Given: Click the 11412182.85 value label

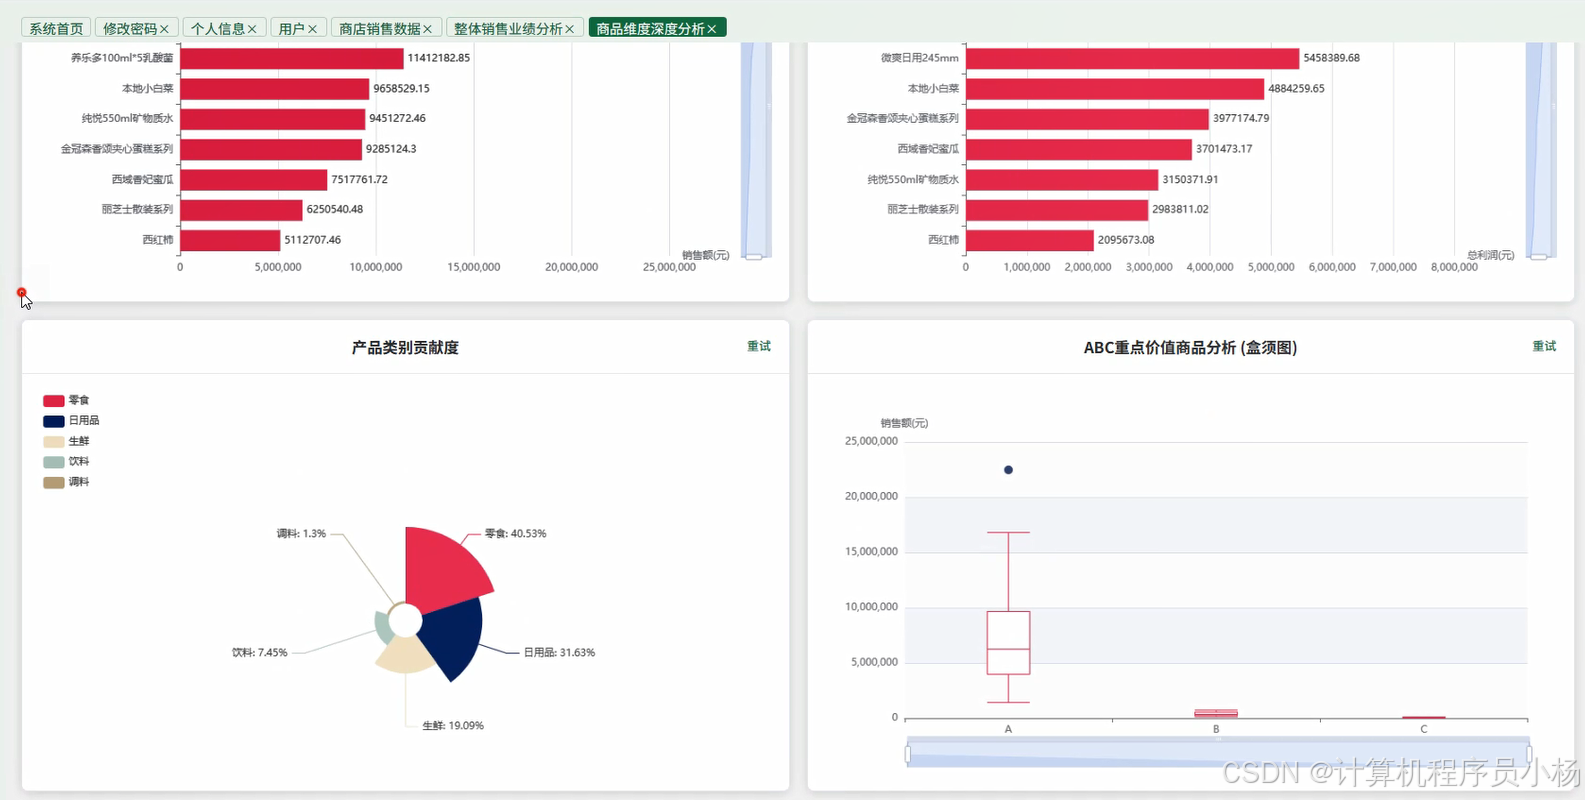Looking at the screenshot, I should [439, 58].
